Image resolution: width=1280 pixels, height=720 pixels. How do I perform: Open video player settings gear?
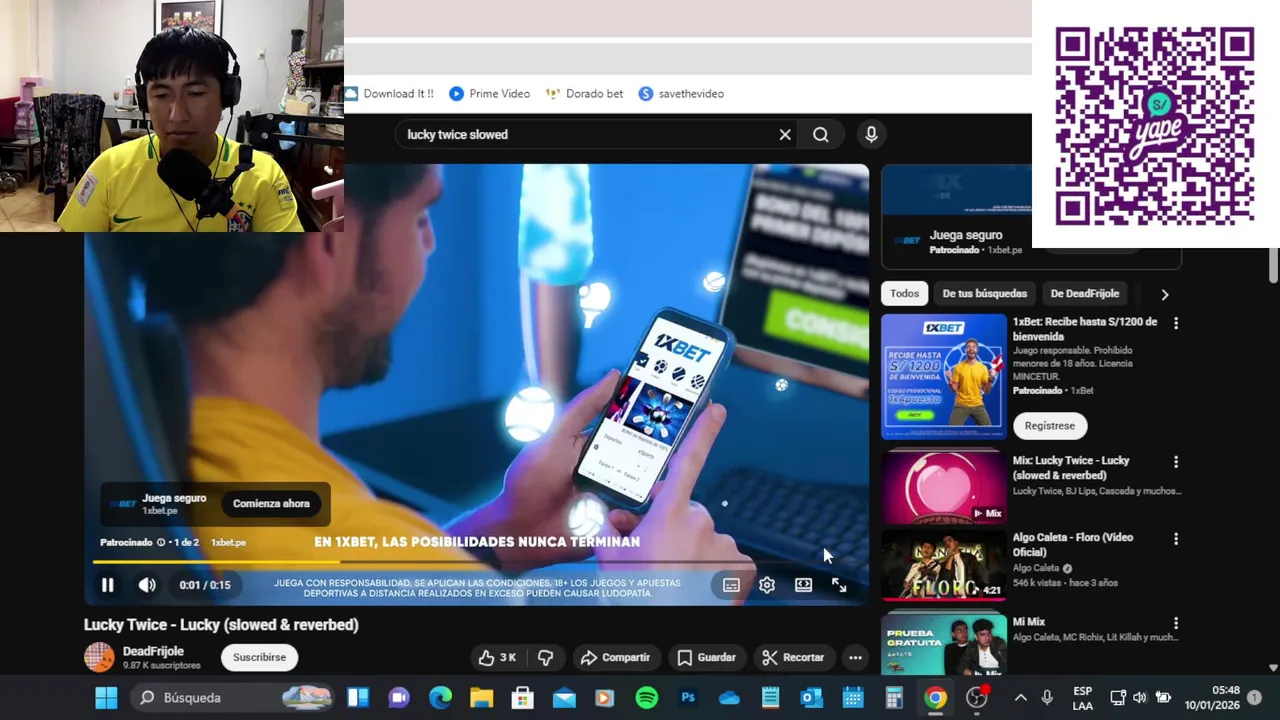tap(767, 585)
